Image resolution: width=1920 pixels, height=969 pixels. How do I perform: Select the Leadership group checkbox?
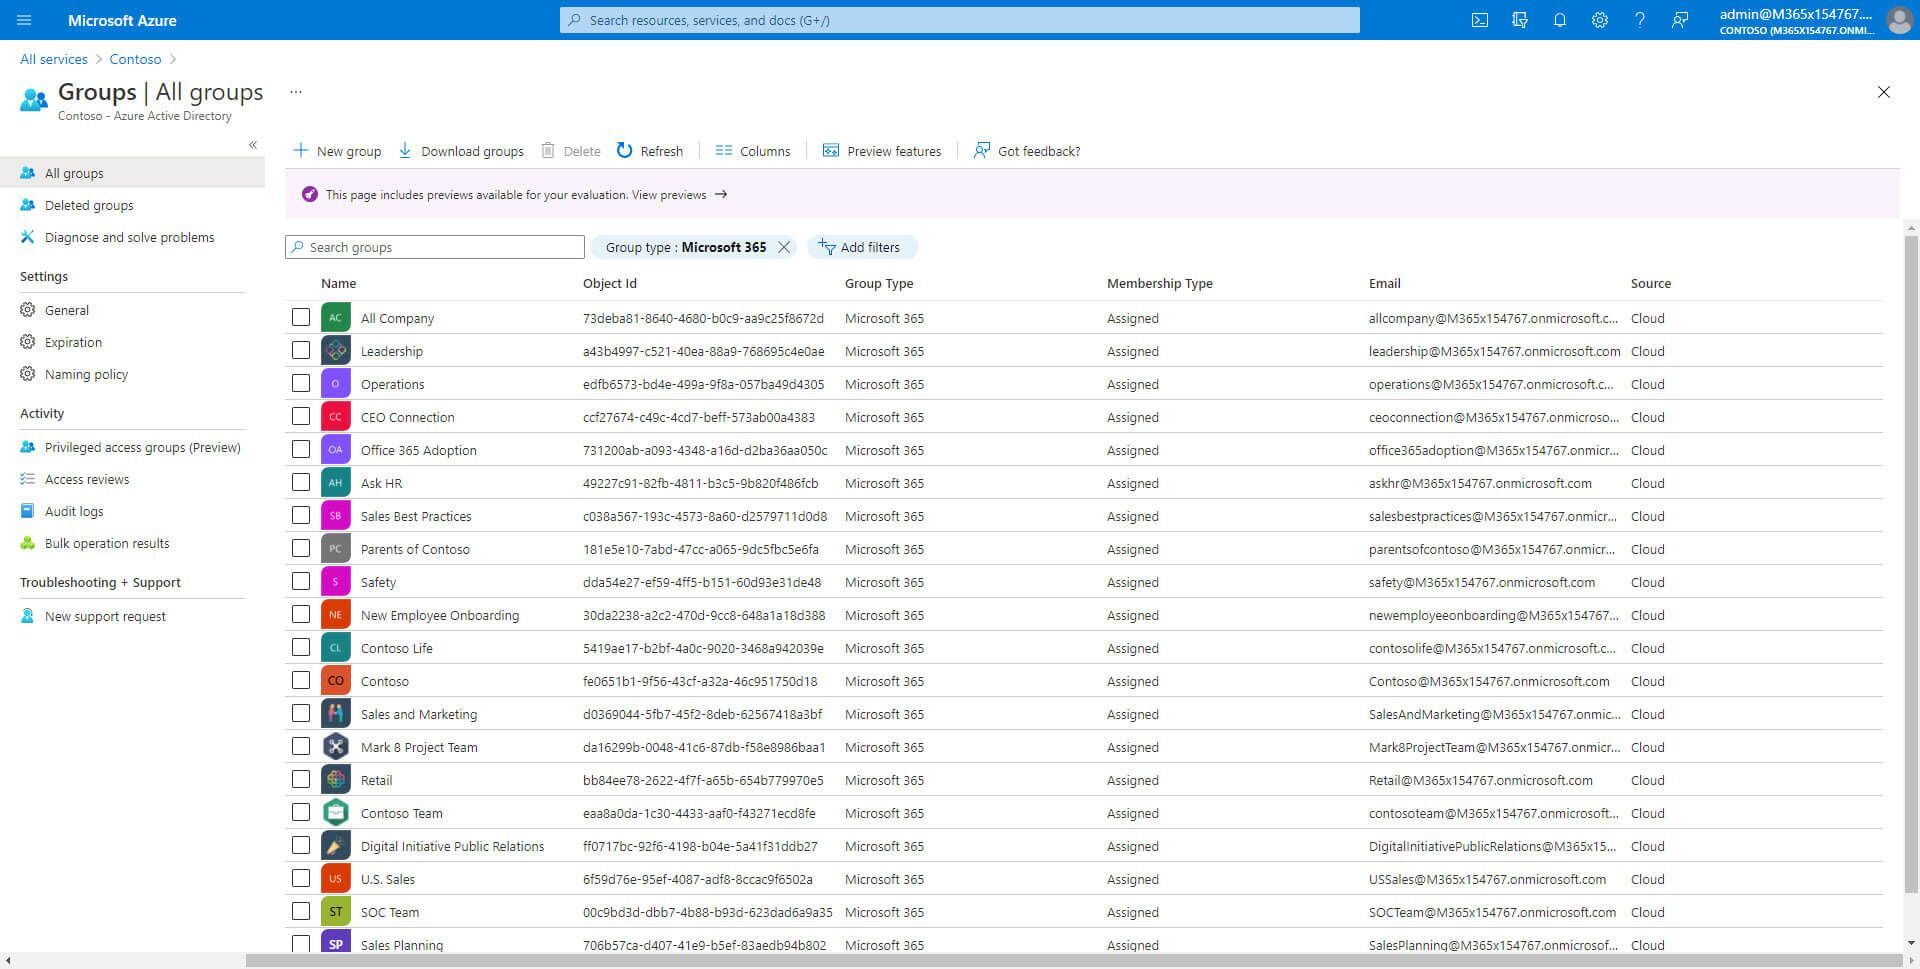coord(301,350)
